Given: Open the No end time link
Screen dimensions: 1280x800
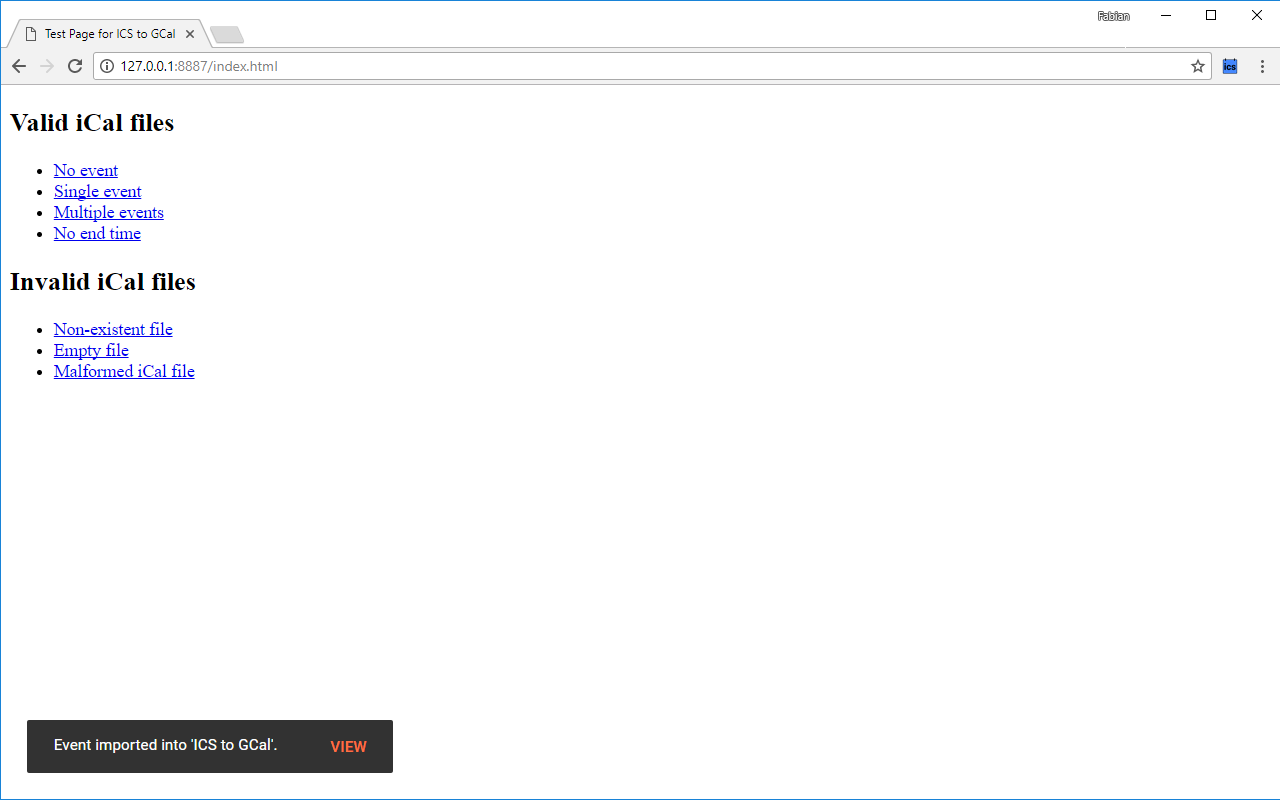Looking at the screenshot, I should click(x=97, y=233).
